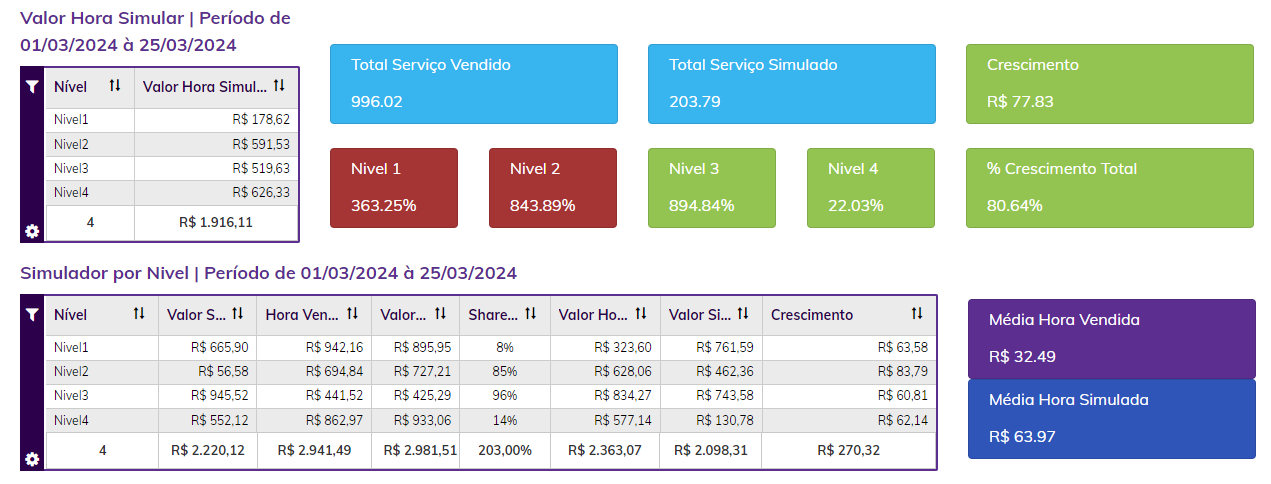1271x484 pixels.
Task: Click the Média Hora Simulada card
Action: 1111,418
